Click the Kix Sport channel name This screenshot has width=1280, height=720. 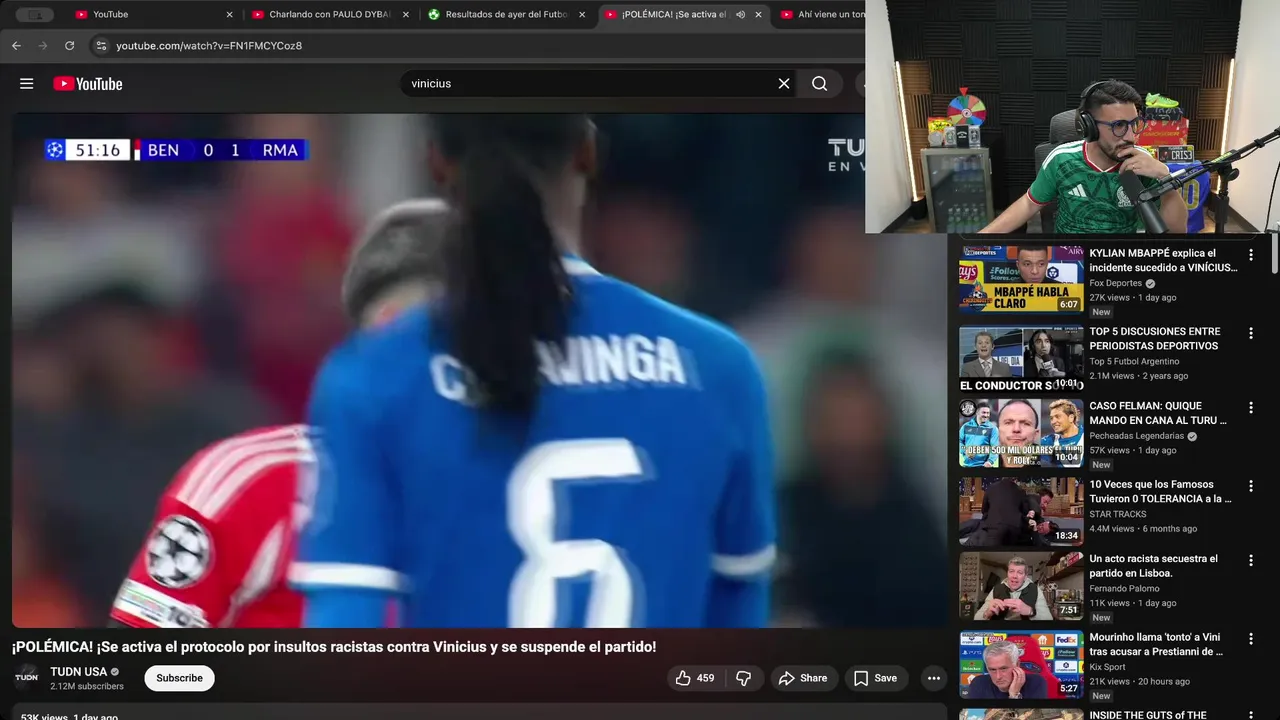coord(1107,667)
